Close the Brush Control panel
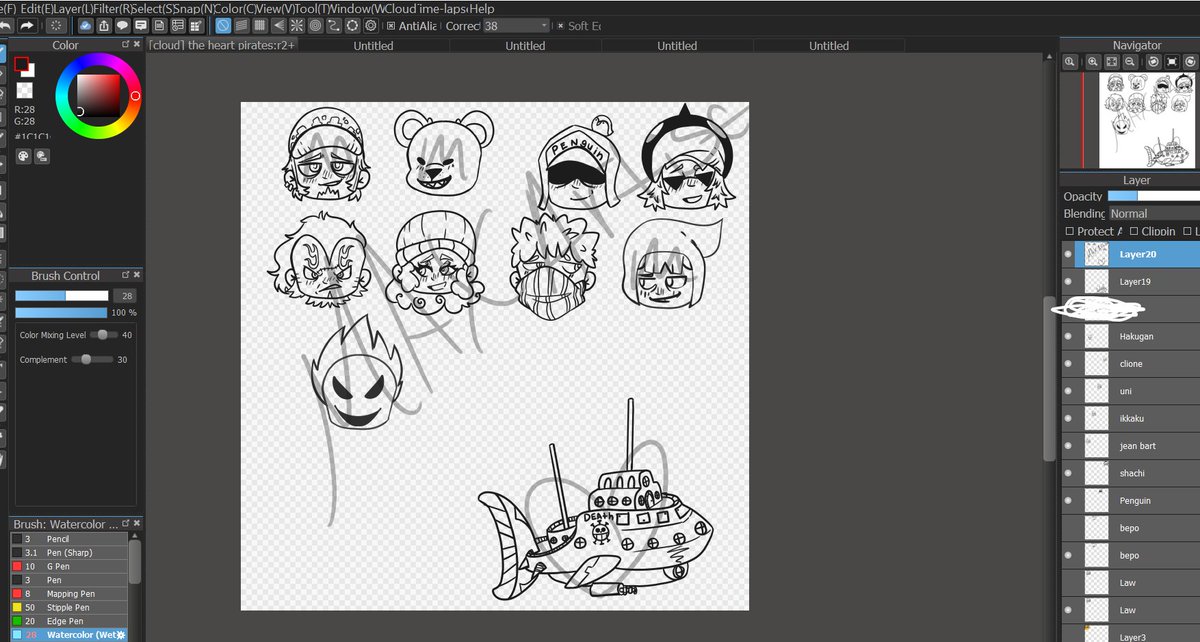 pyautogui.click(x=137, y=275)
